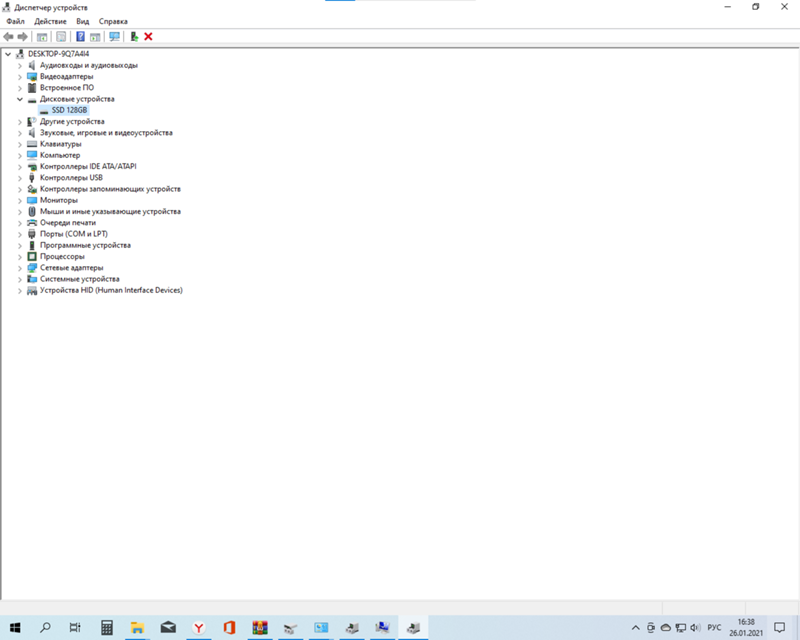Click the Update driver toolbar icon
This screenshot has width=800, height=640.
134,37
